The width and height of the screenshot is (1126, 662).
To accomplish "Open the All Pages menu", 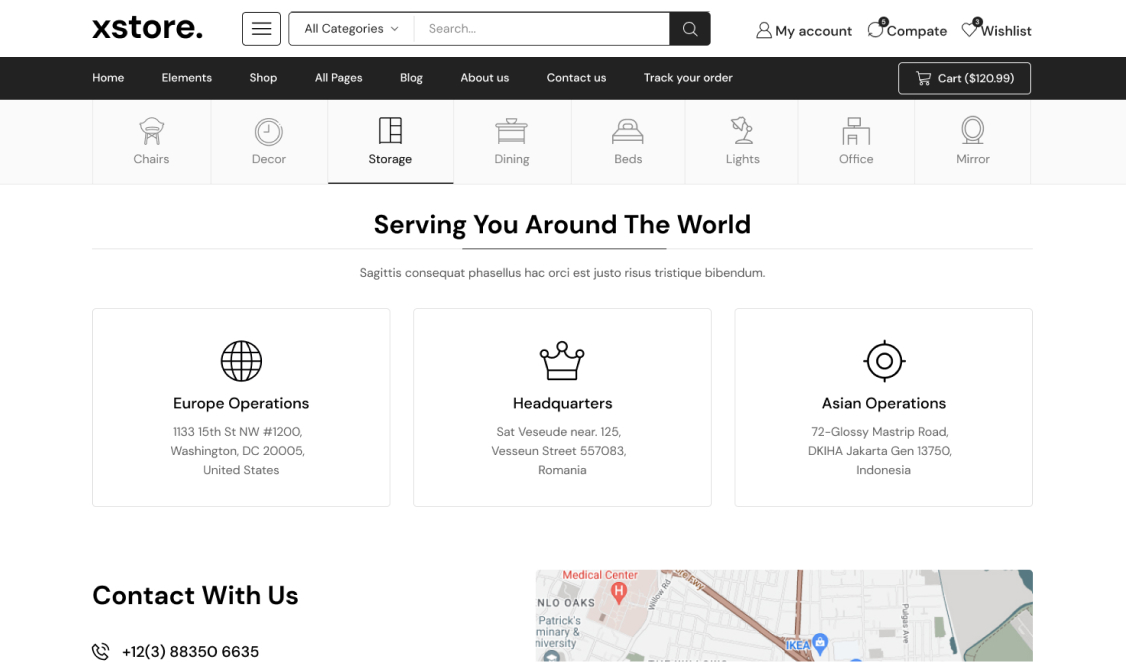I will tap(338, 78).
